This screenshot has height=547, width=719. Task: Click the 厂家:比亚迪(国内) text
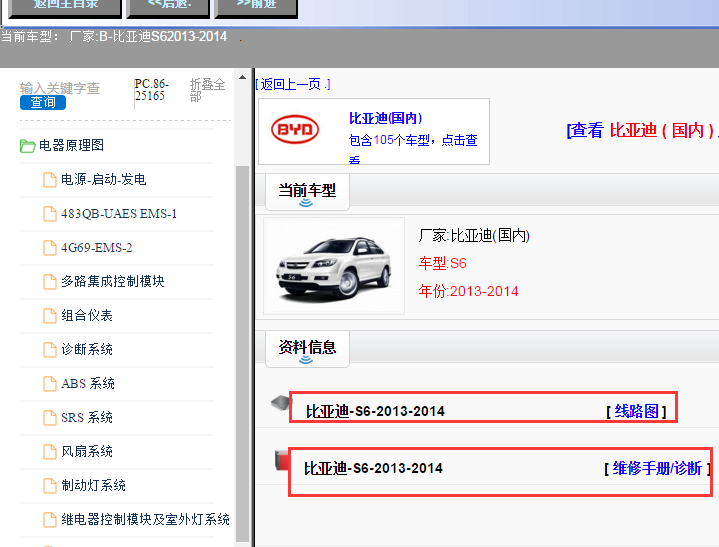474,236
